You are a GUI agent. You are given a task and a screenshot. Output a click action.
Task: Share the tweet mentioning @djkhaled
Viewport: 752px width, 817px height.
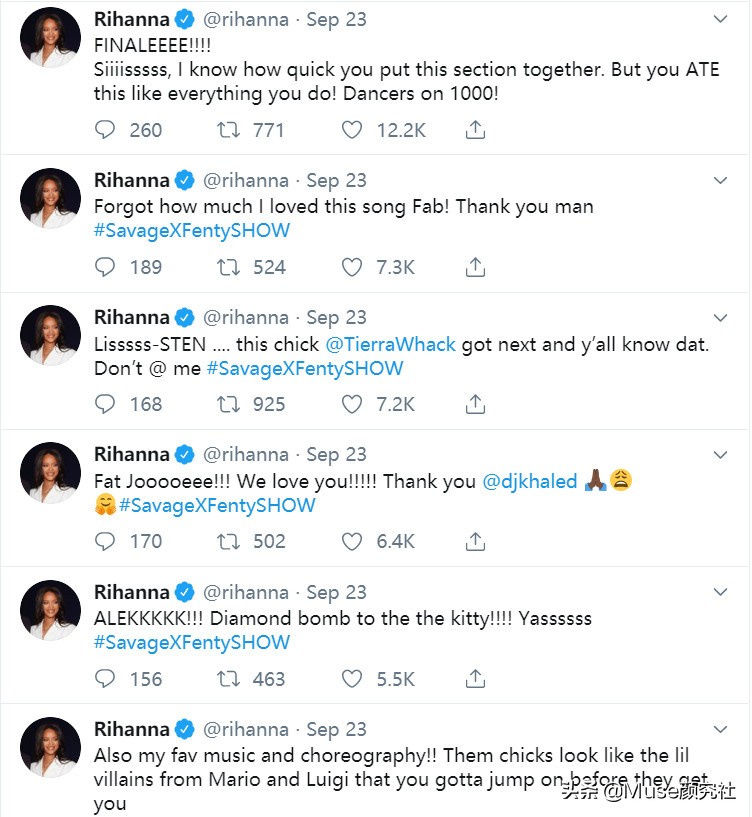click(x=476, y=541)
